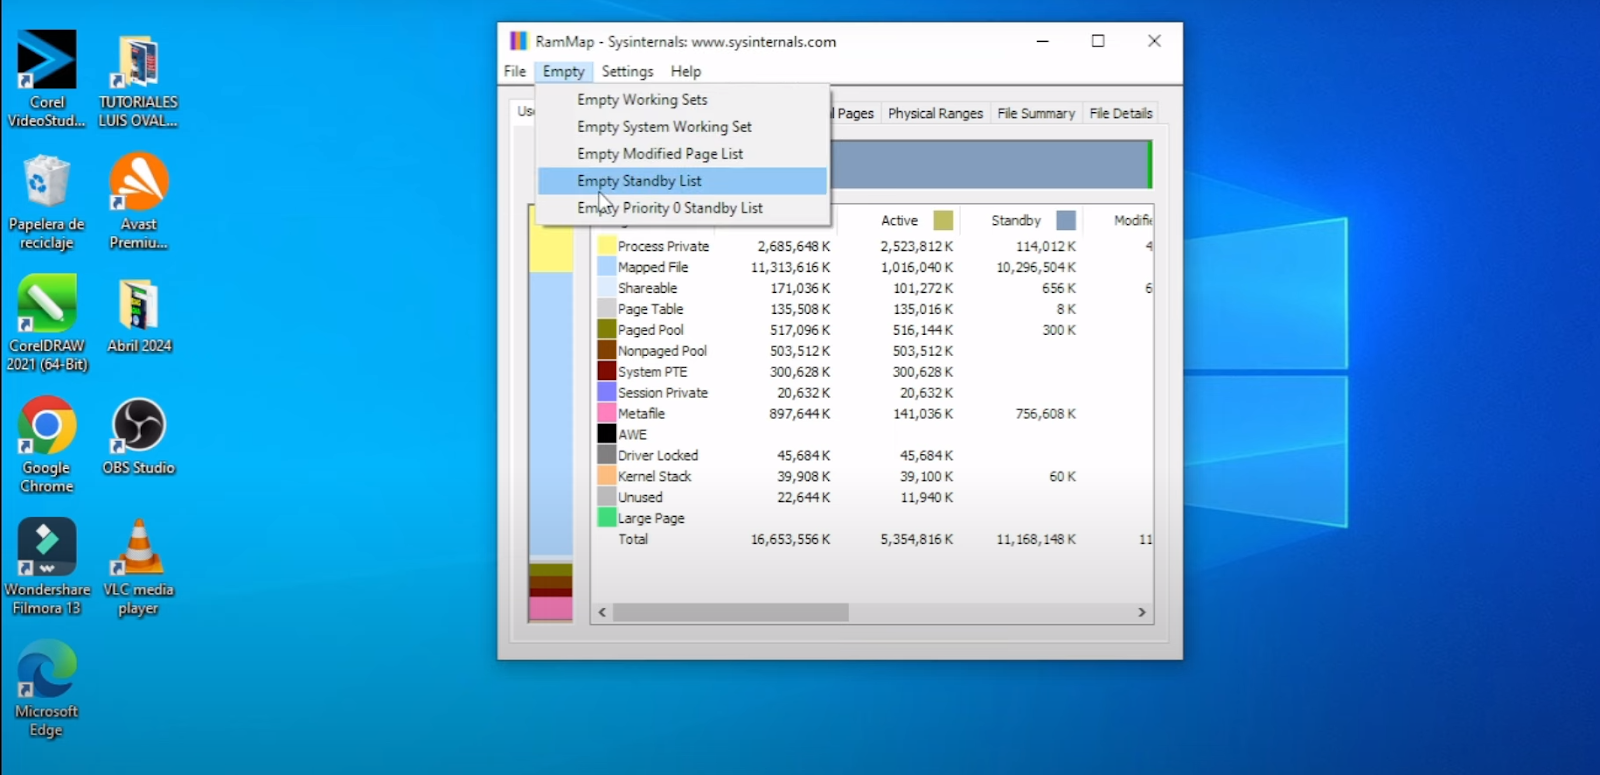Screen dimensions: 1600x775
Task: Open the Help menu
Action: tap(686, 71)
